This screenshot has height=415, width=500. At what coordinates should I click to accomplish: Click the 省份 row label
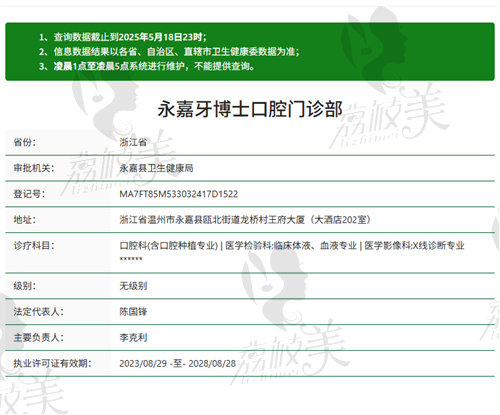(24, 142)
